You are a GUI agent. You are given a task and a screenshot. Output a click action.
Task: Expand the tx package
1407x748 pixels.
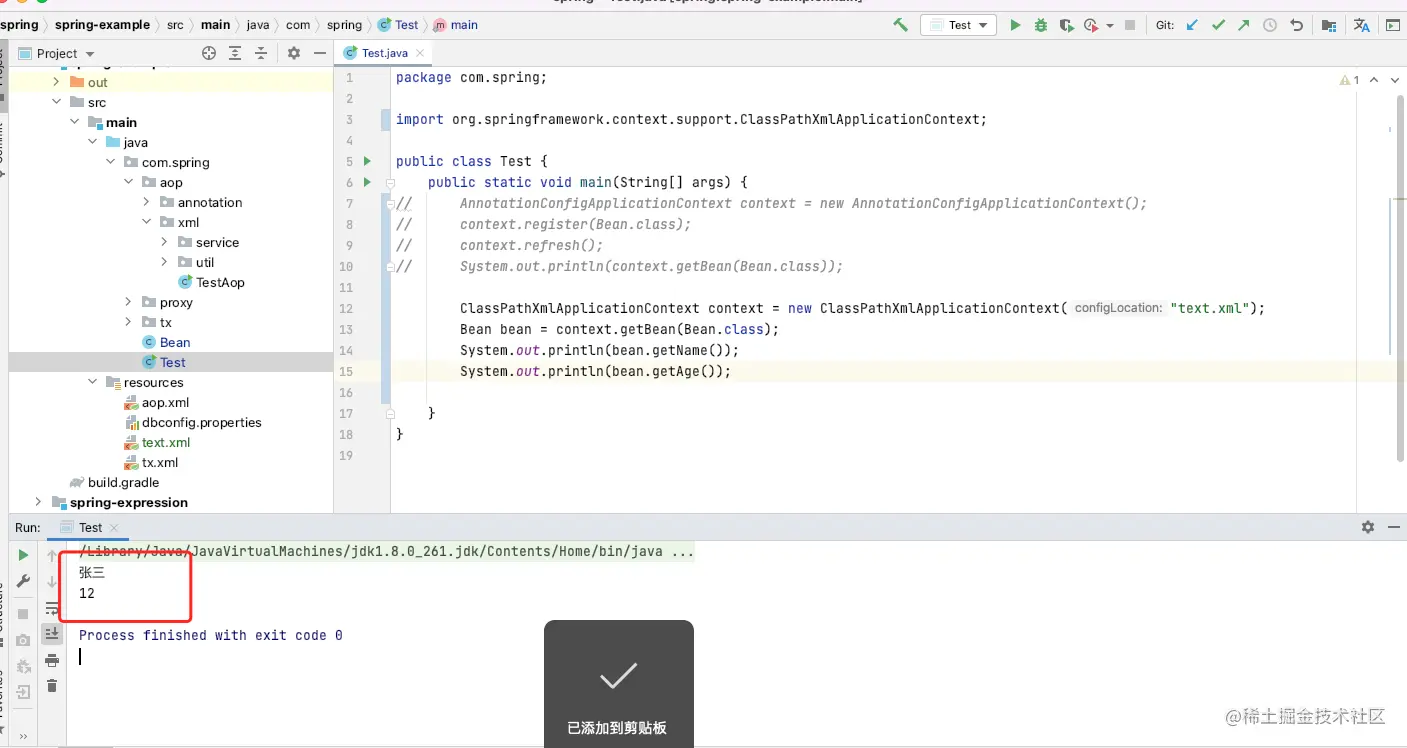click(x=129, y=322)
